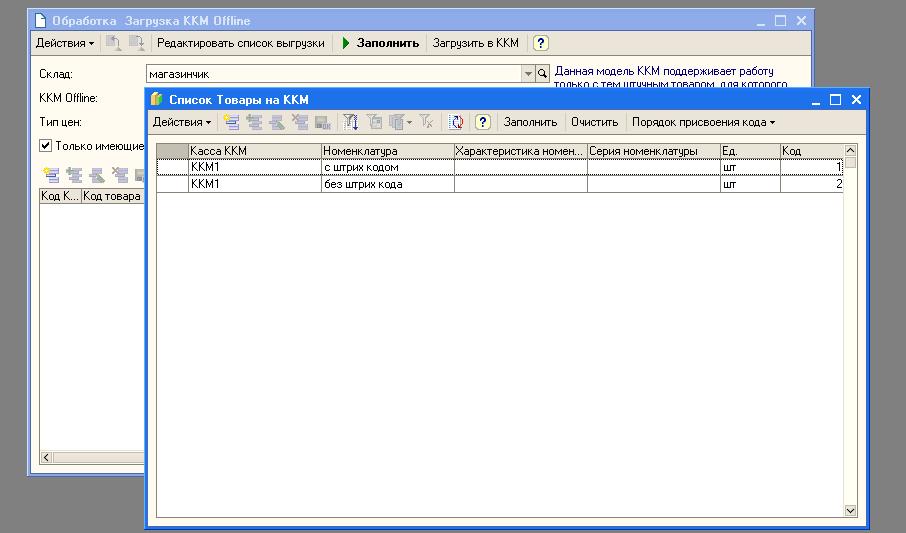The height and width of the screenshot is (533, 906).
Task: Click filter by current value icon
Action: point(374,122)
